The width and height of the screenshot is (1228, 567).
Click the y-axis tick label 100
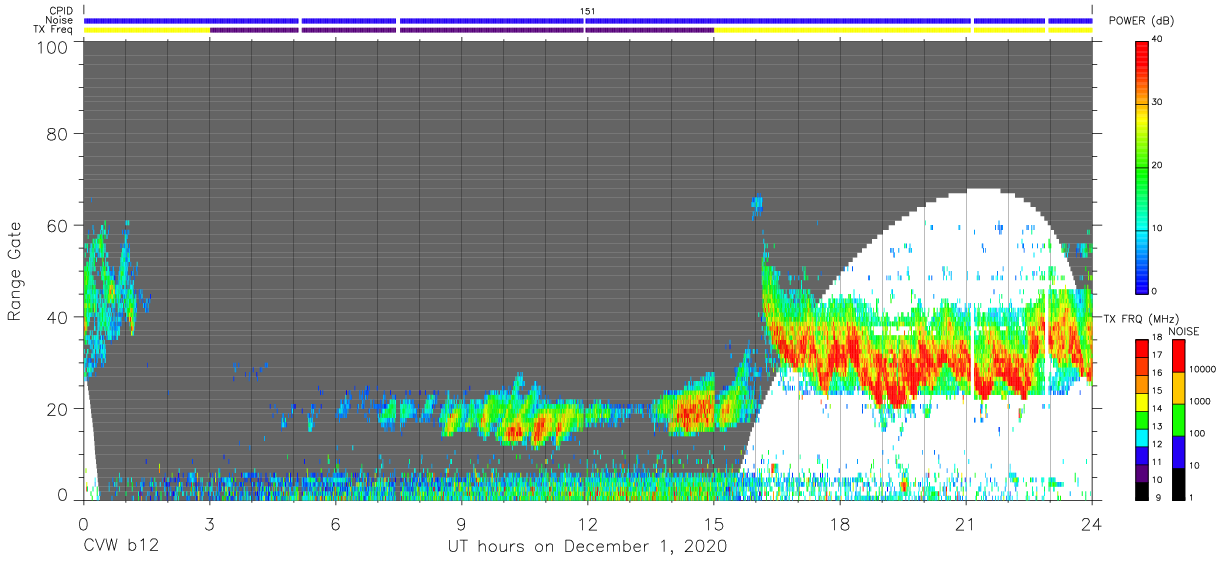point(53,47)
